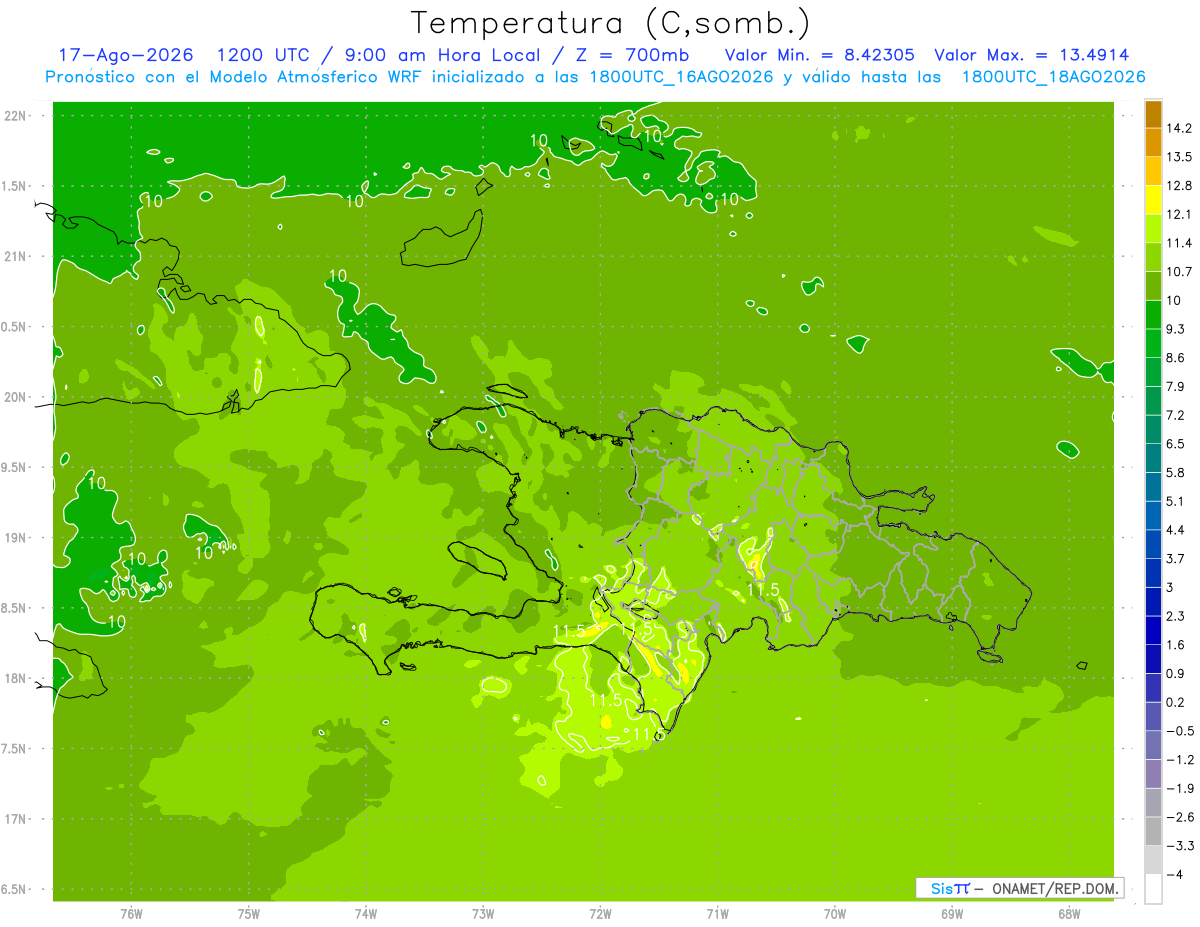The height and width of the screenshot is (927, 1200).
Task: Click the "10.7" legend value
Action: point(1180,271)
